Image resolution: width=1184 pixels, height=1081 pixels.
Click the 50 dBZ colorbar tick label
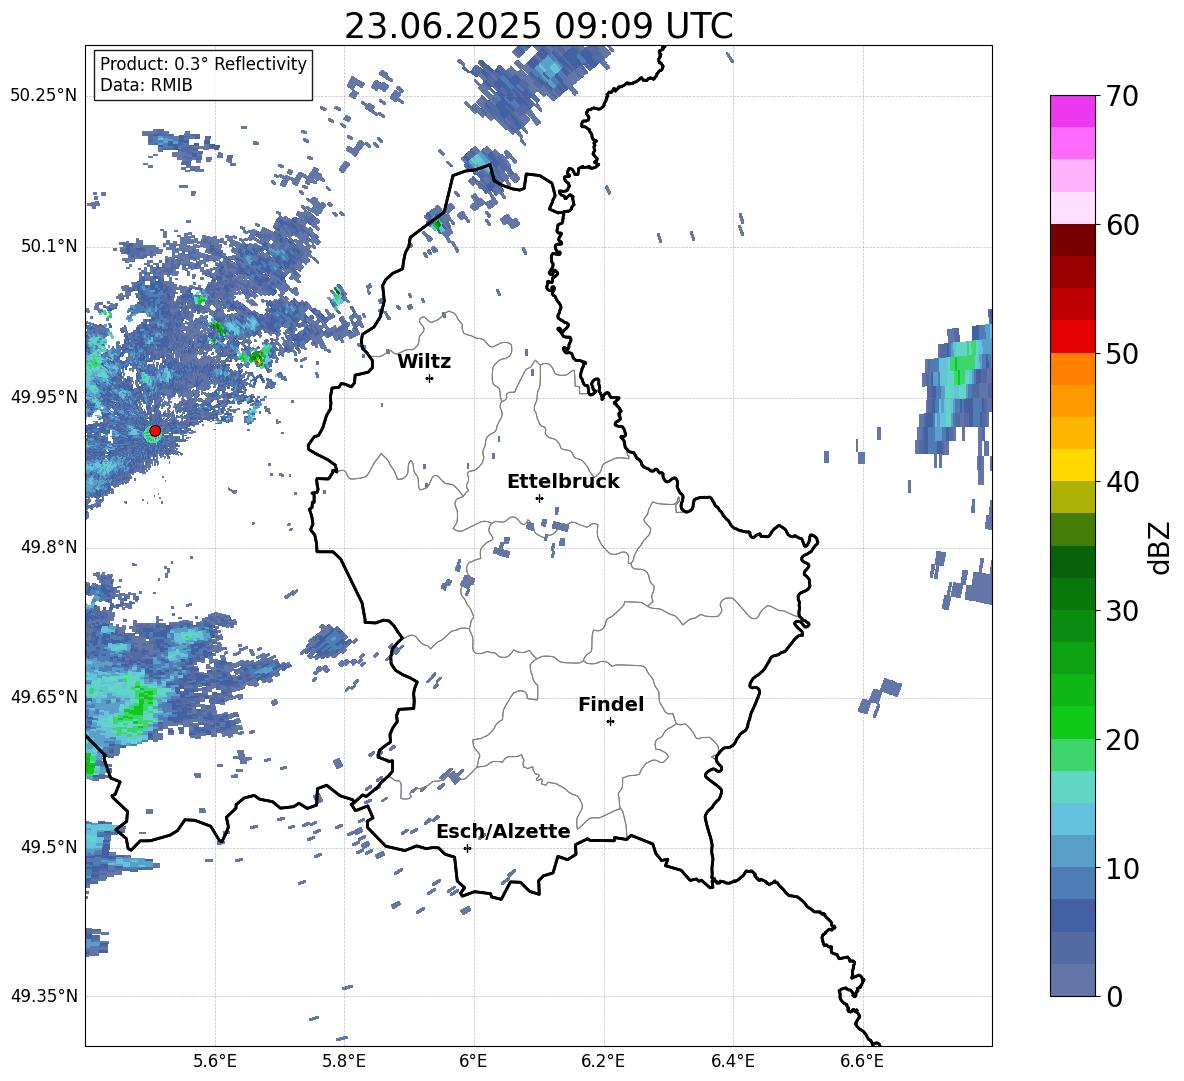[x=1121, y=354]
